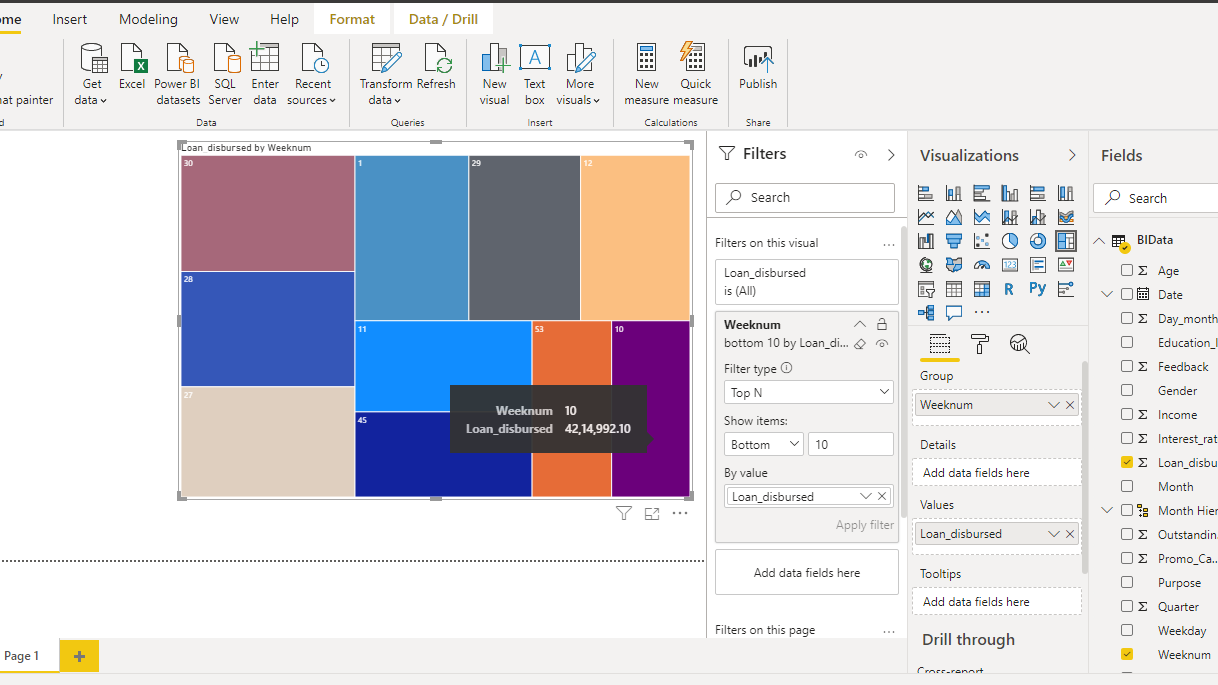The width and height of the screenshot is (1218, 685).
Task: Open the Show items Bottom dropdown
Action: click(x=764, y=445)
